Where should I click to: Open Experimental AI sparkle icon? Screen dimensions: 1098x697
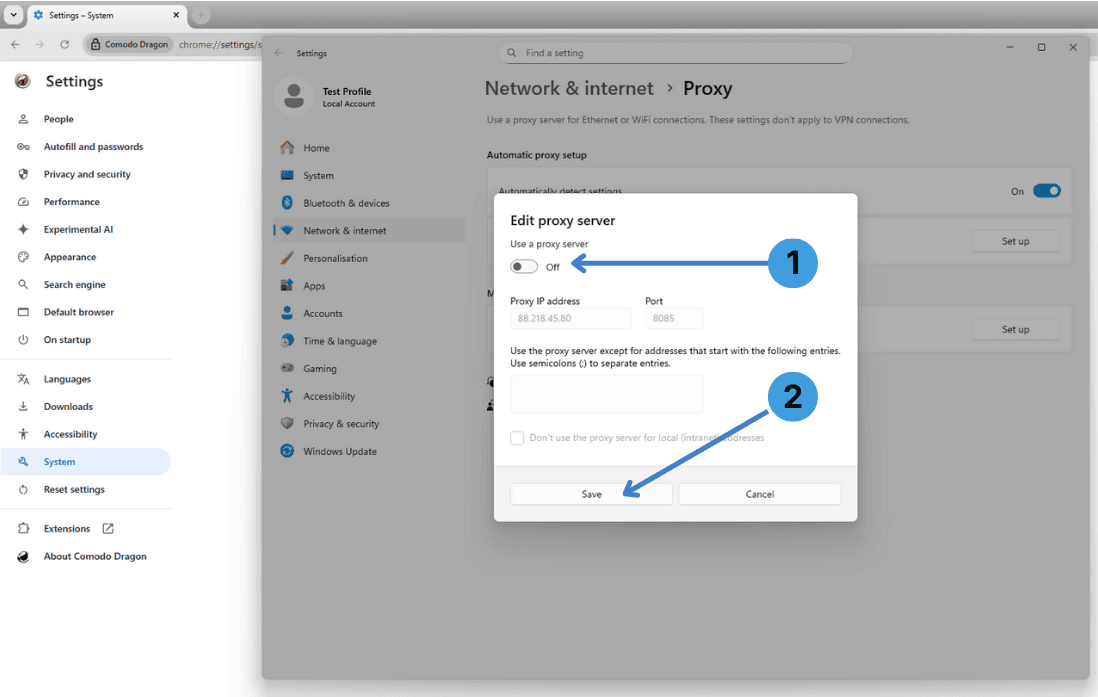click(23, 229)
